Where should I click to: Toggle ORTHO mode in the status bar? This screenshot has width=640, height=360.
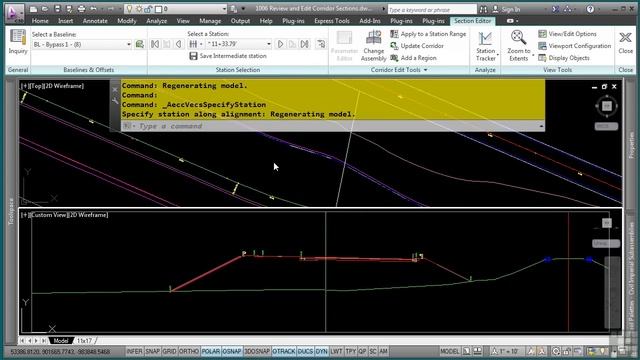189,351
